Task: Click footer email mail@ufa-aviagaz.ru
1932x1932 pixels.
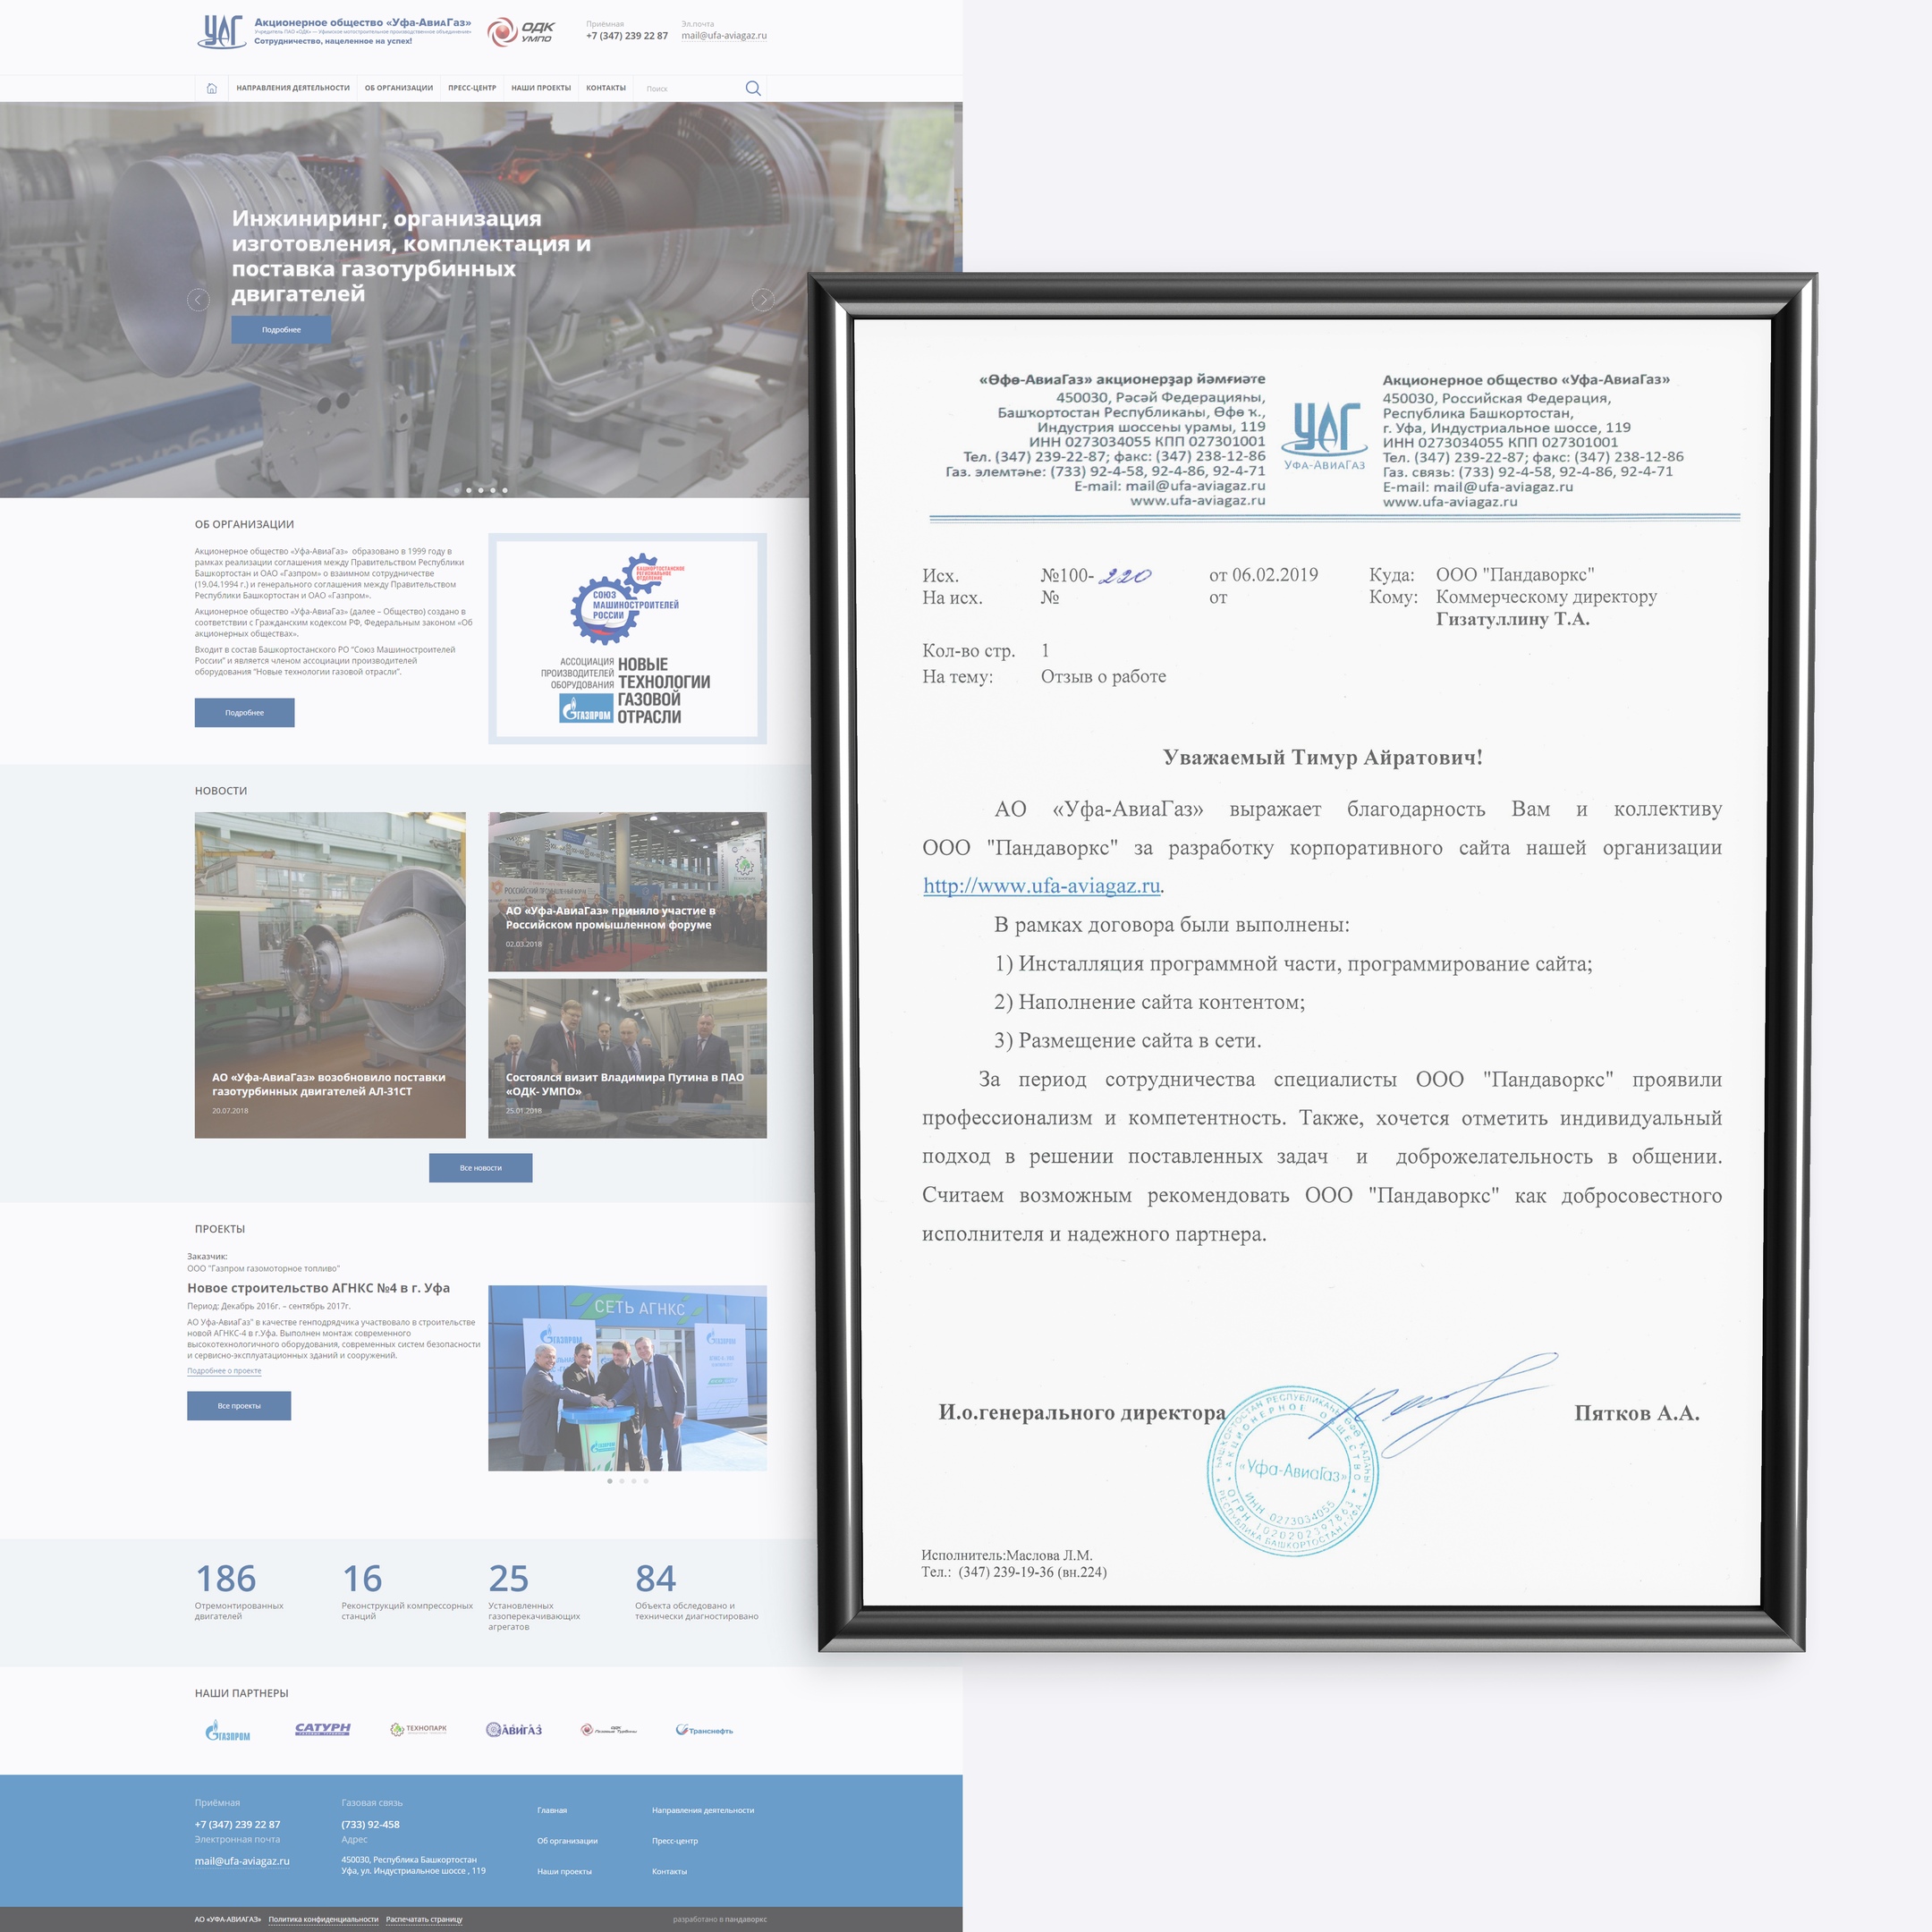Action: click(x=242, y=1861)
